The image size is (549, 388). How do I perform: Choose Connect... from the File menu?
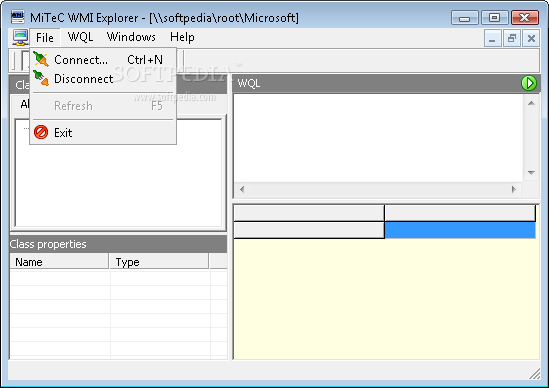[103, 60]
